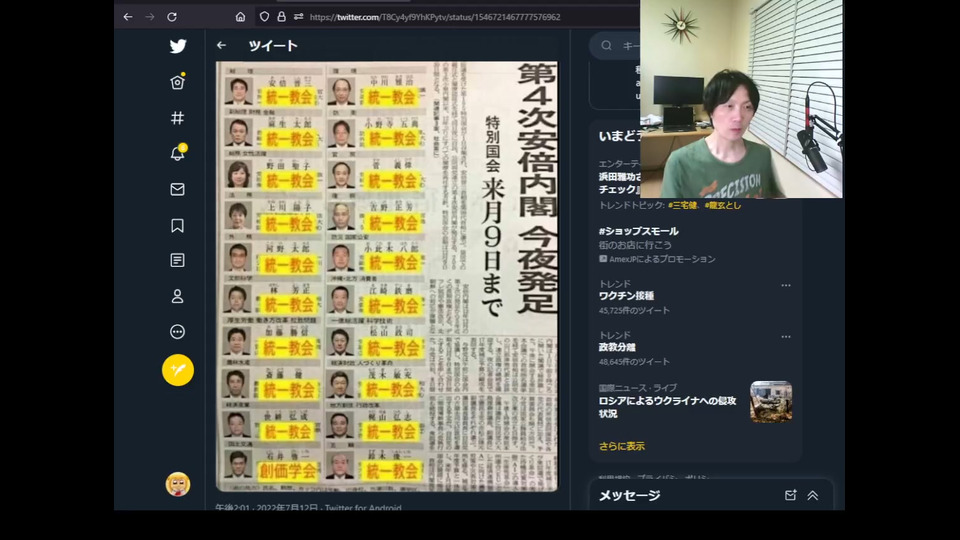960x540 pixels.
Task: Reload the page with refresh icon
Action: click(x=172, y=17)
